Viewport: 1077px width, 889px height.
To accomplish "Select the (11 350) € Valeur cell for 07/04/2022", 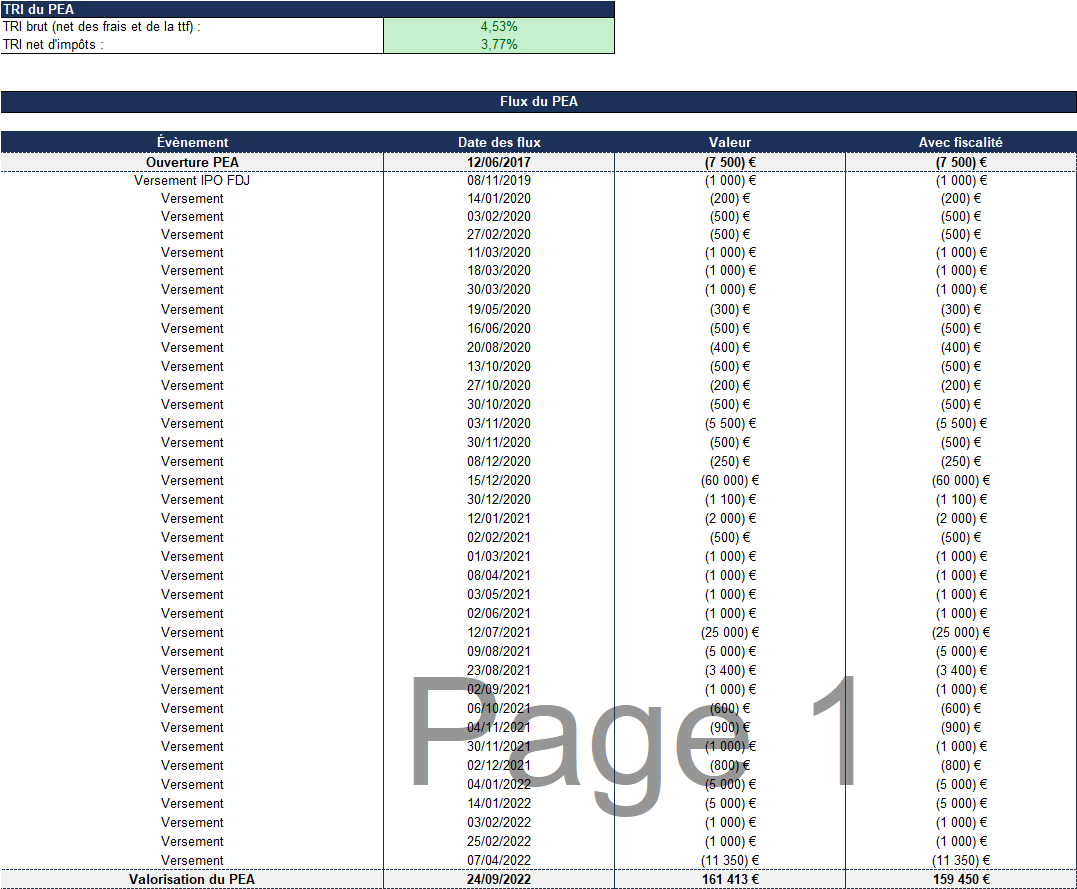I will pos(729,861).
